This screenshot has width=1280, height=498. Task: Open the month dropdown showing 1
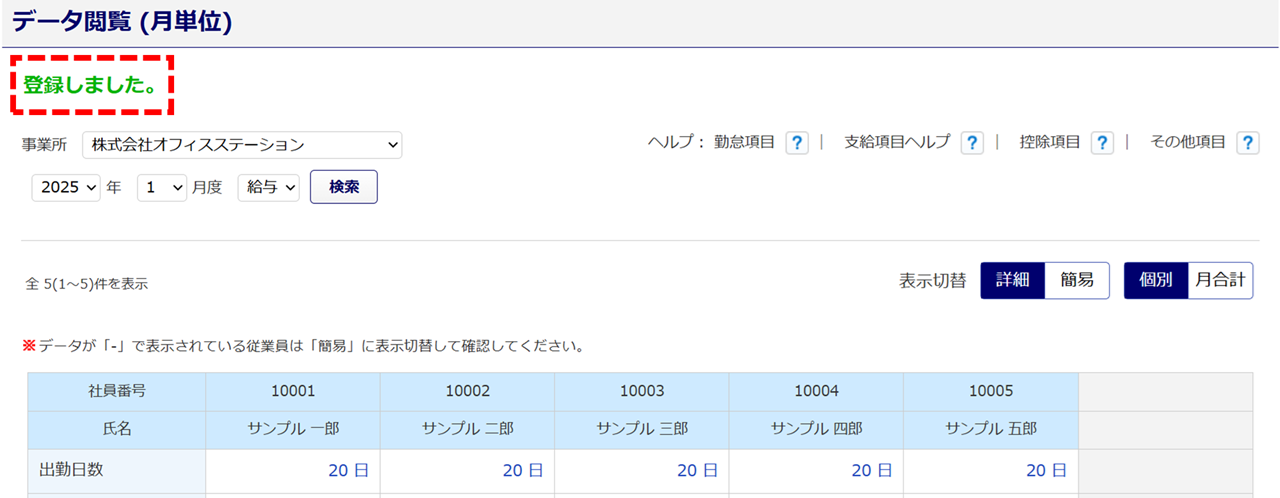(x=162, y=187)
